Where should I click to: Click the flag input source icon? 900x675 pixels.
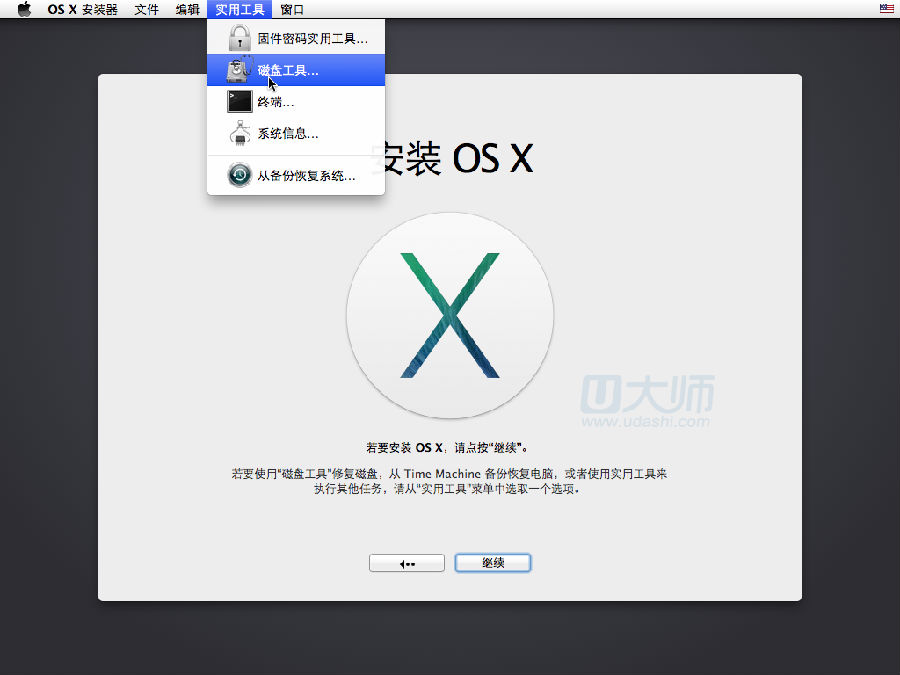coord(886,9)
